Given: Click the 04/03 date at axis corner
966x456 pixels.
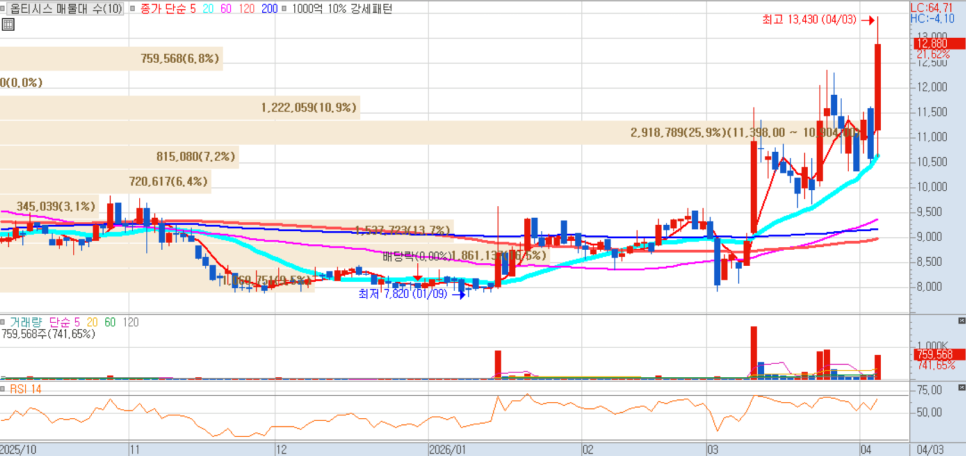Looking at the screenshot, I should pyautogui.click(x=931, y=449).
